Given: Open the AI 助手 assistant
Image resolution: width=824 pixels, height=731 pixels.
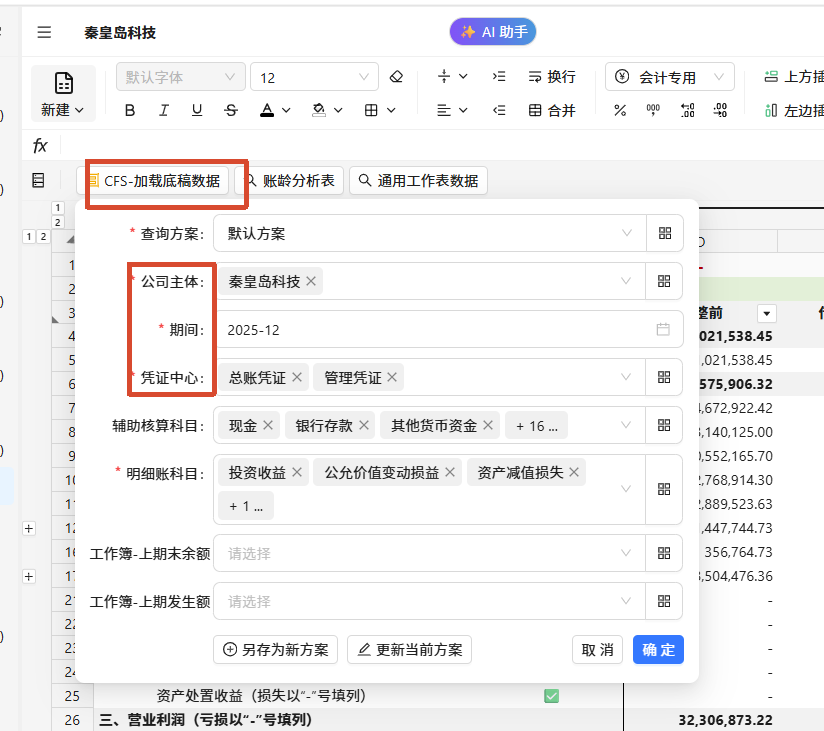Looking at the screenshot, I should pyautogui.click(x=493, y=32).
